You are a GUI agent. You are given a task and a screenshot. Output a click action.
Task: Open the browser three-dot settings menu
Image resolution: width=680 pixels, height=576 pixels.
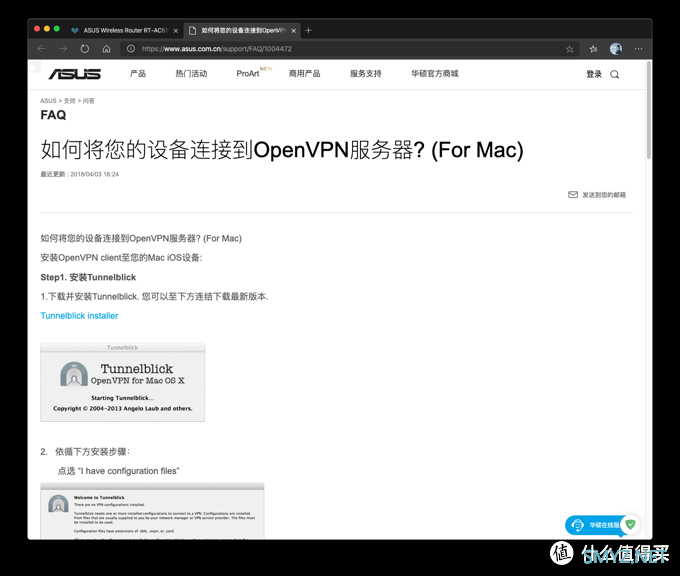tap(638, 49)
